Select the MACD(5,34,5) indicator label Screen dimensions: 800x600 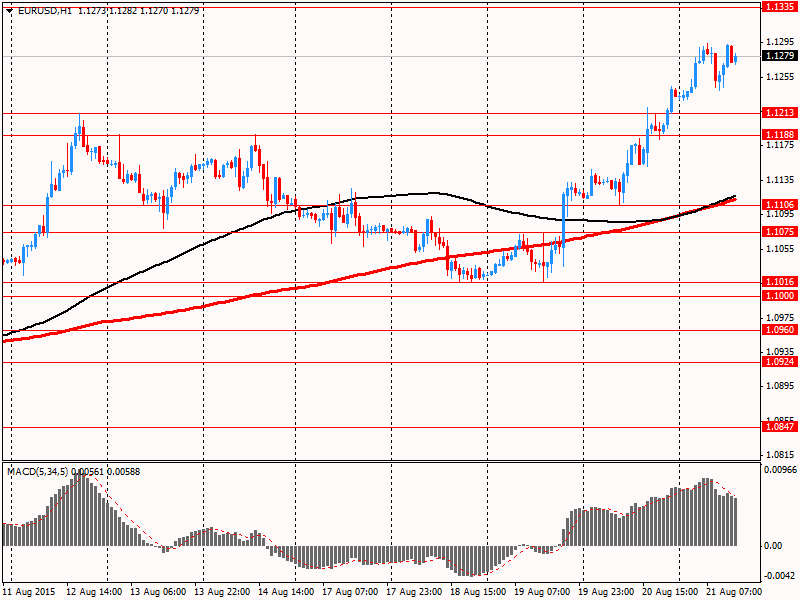[38, 472]
